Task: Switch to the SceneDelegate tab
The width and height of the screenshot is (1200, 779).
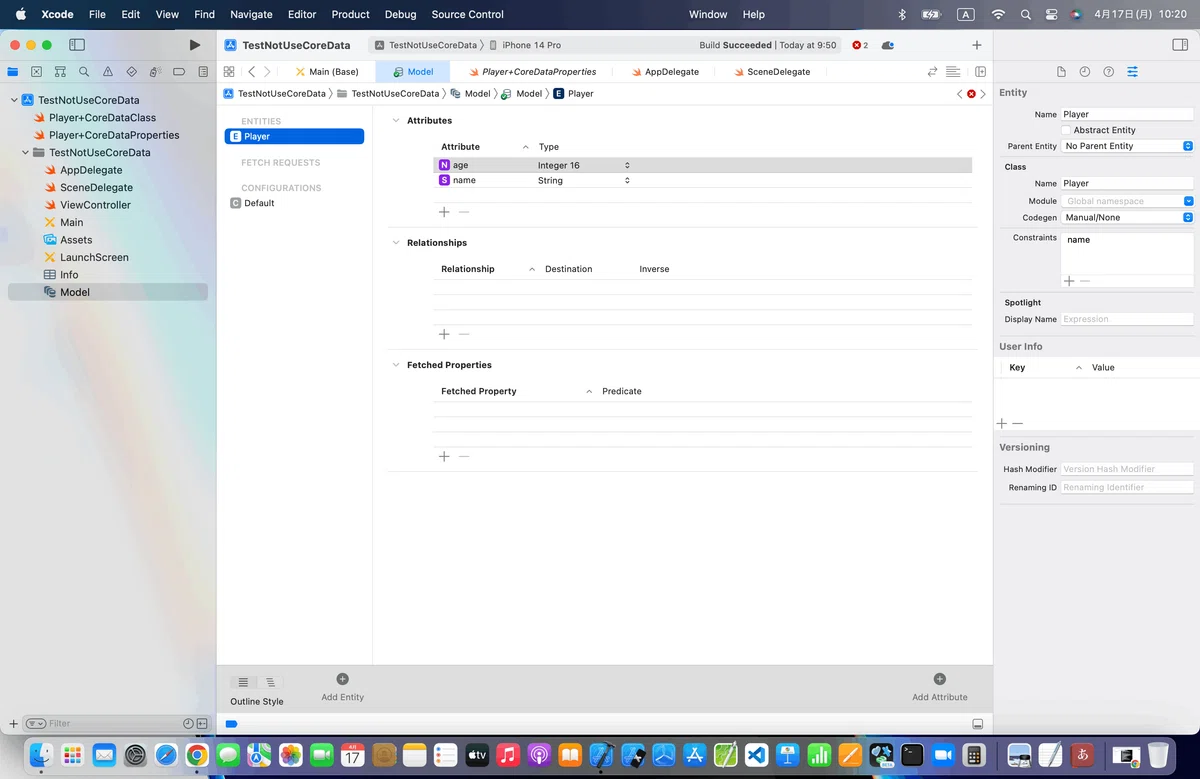Action: pyautogui.click(x=771, y=72)
